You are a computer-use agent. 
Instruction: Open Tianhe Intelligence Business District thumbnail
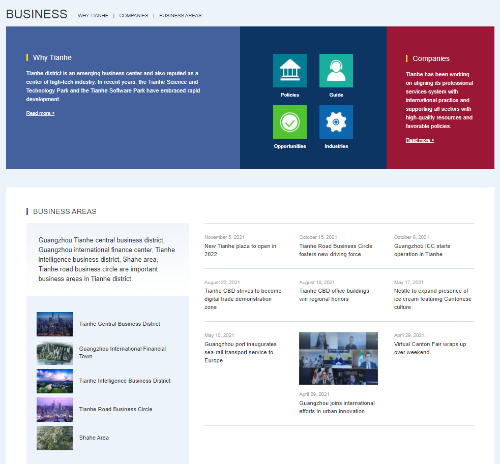pos(55,381)
